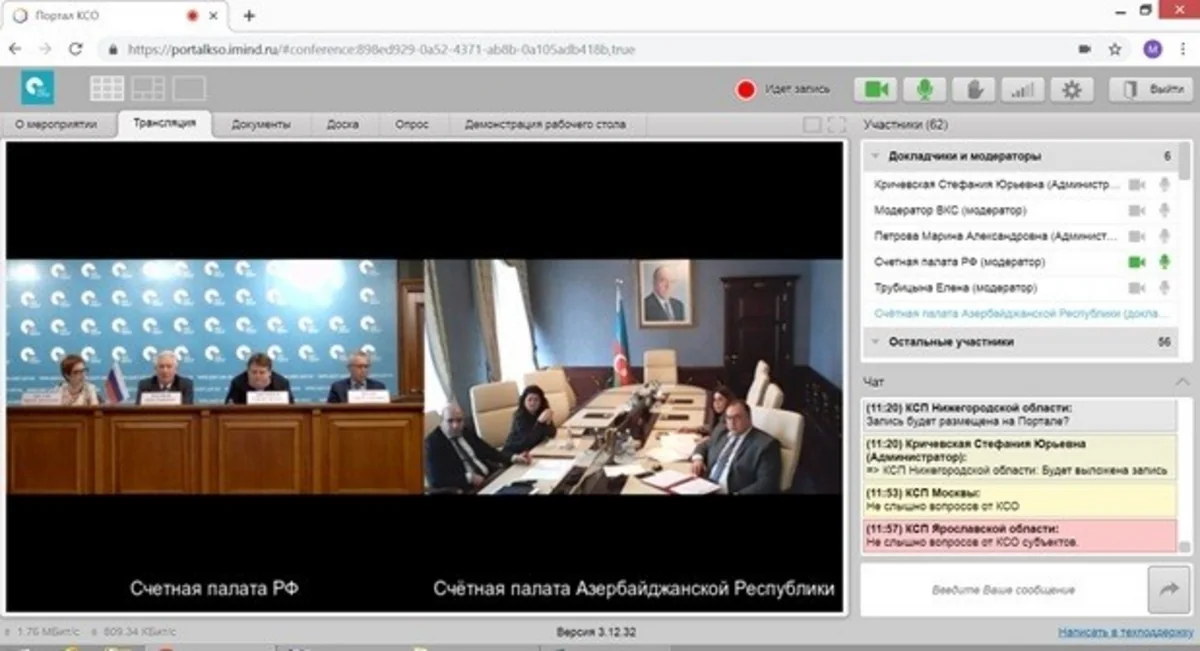The width and height of the screenshot is (1200, 651).
Task: Click КСП Москвы chat message
Action: [1019, 500]
